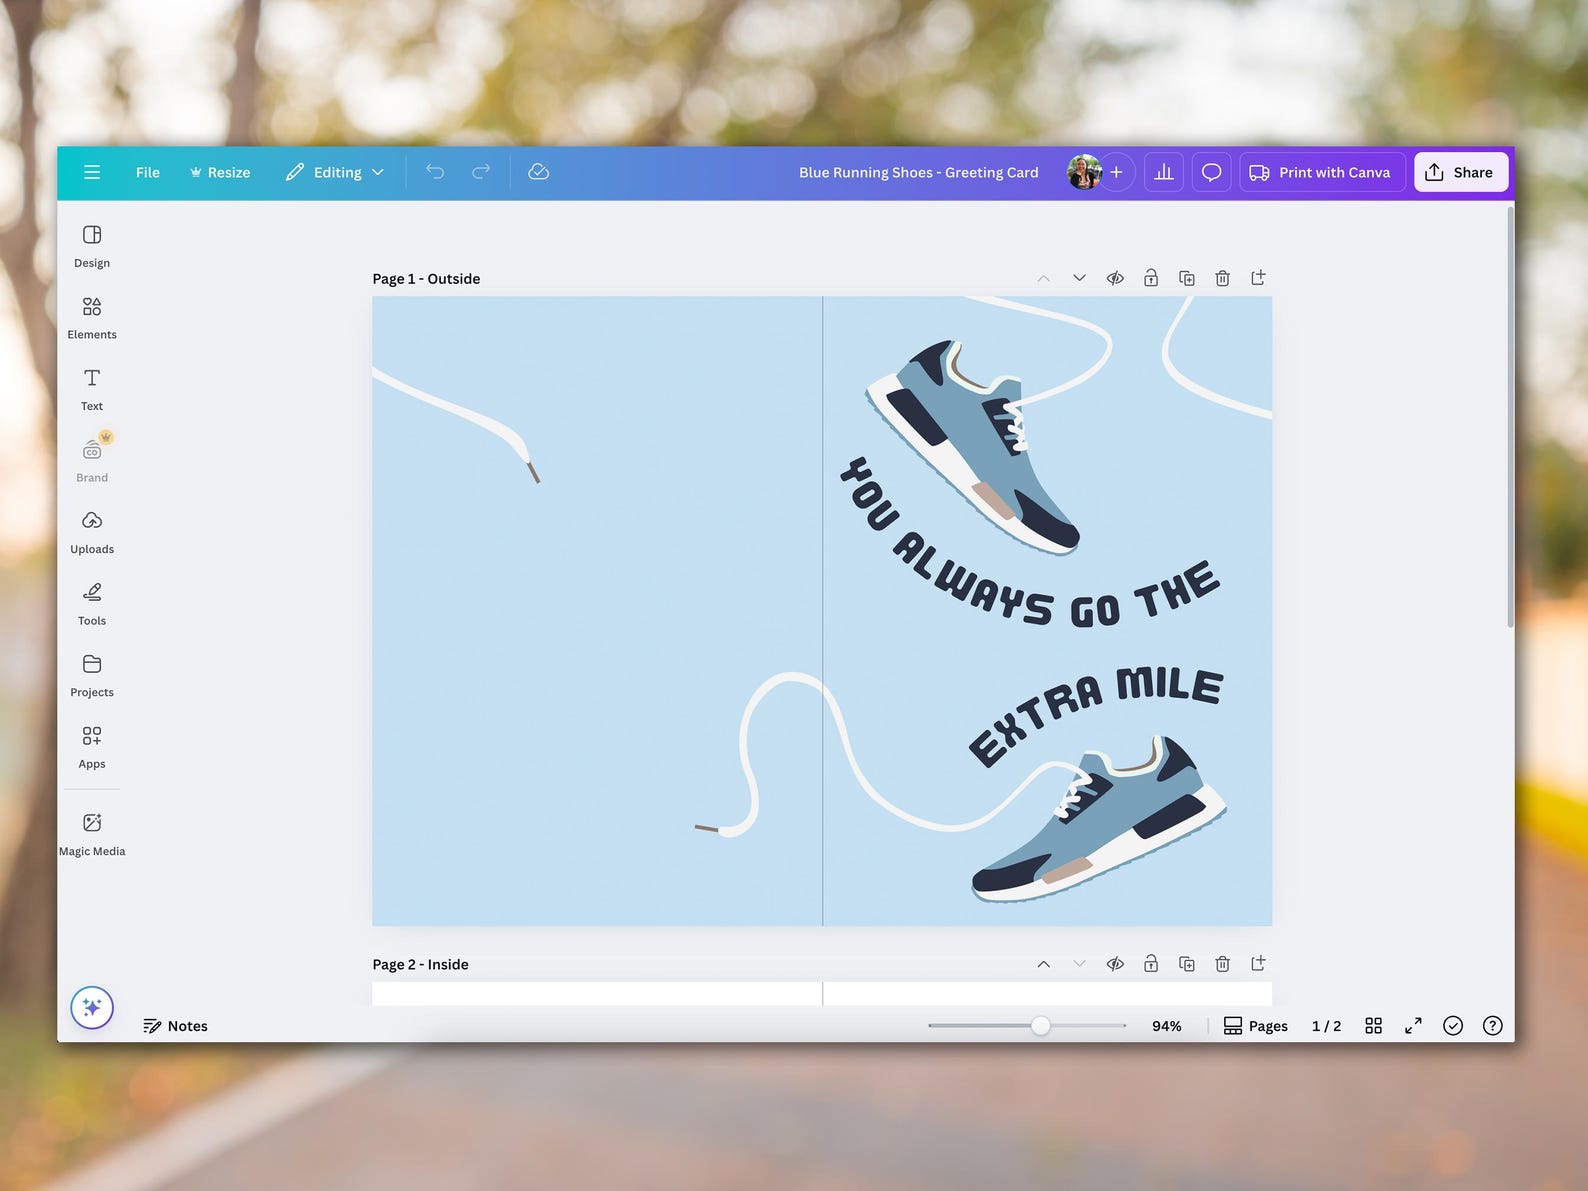This screenshot has height=1191, width=1588.
Task: Open the Pages thumbnail strip
Action: [1256, 1026]
